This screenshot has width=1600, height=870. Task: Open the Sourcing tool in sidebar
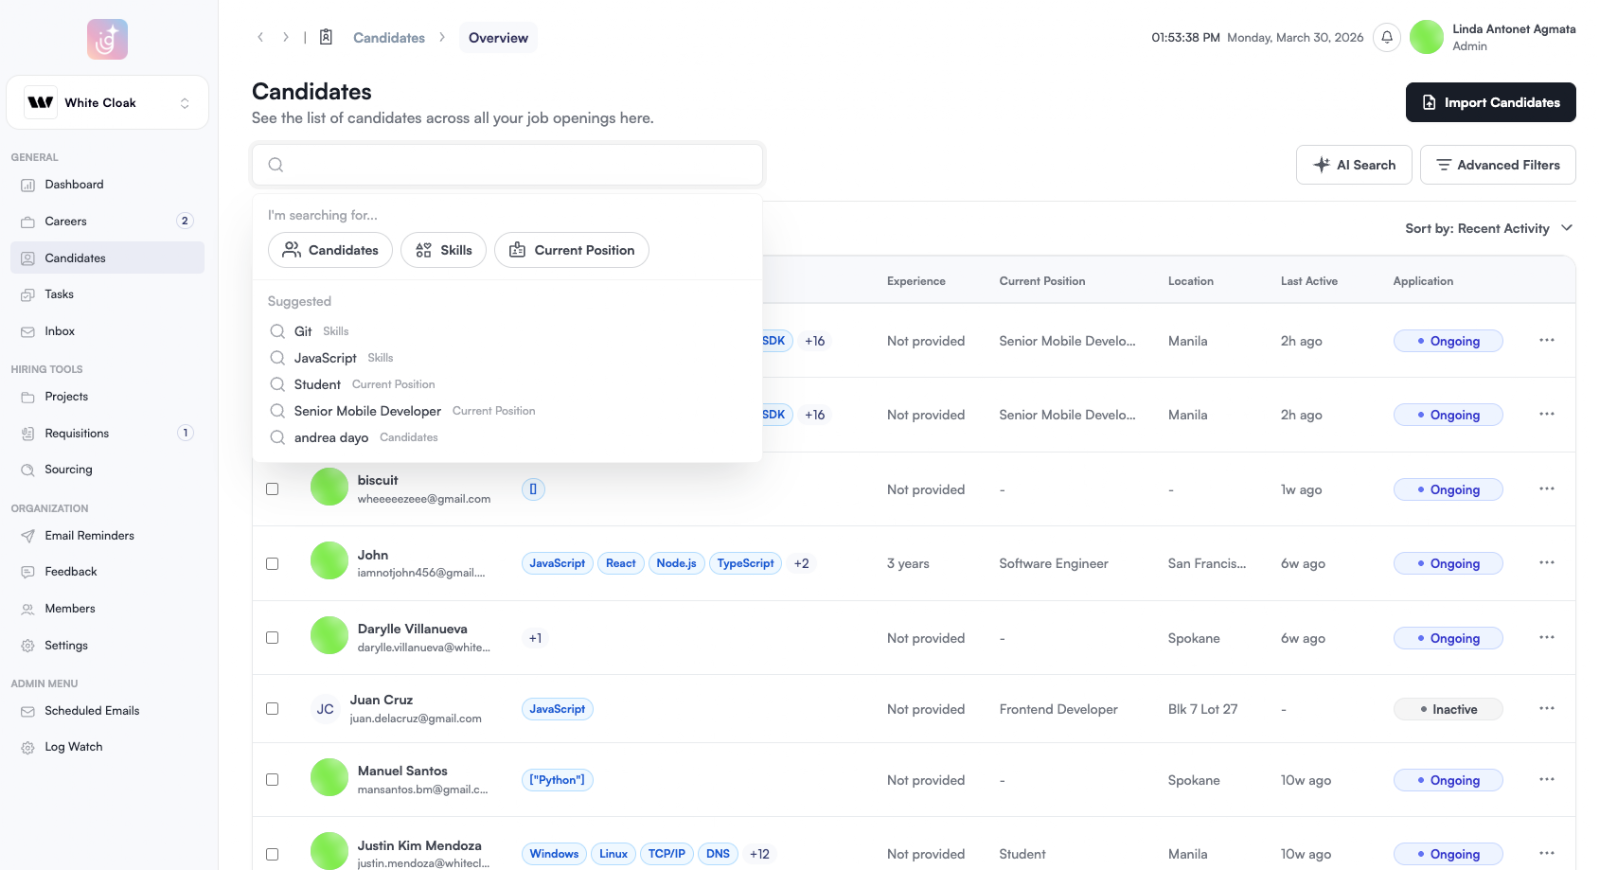[68, 470]
